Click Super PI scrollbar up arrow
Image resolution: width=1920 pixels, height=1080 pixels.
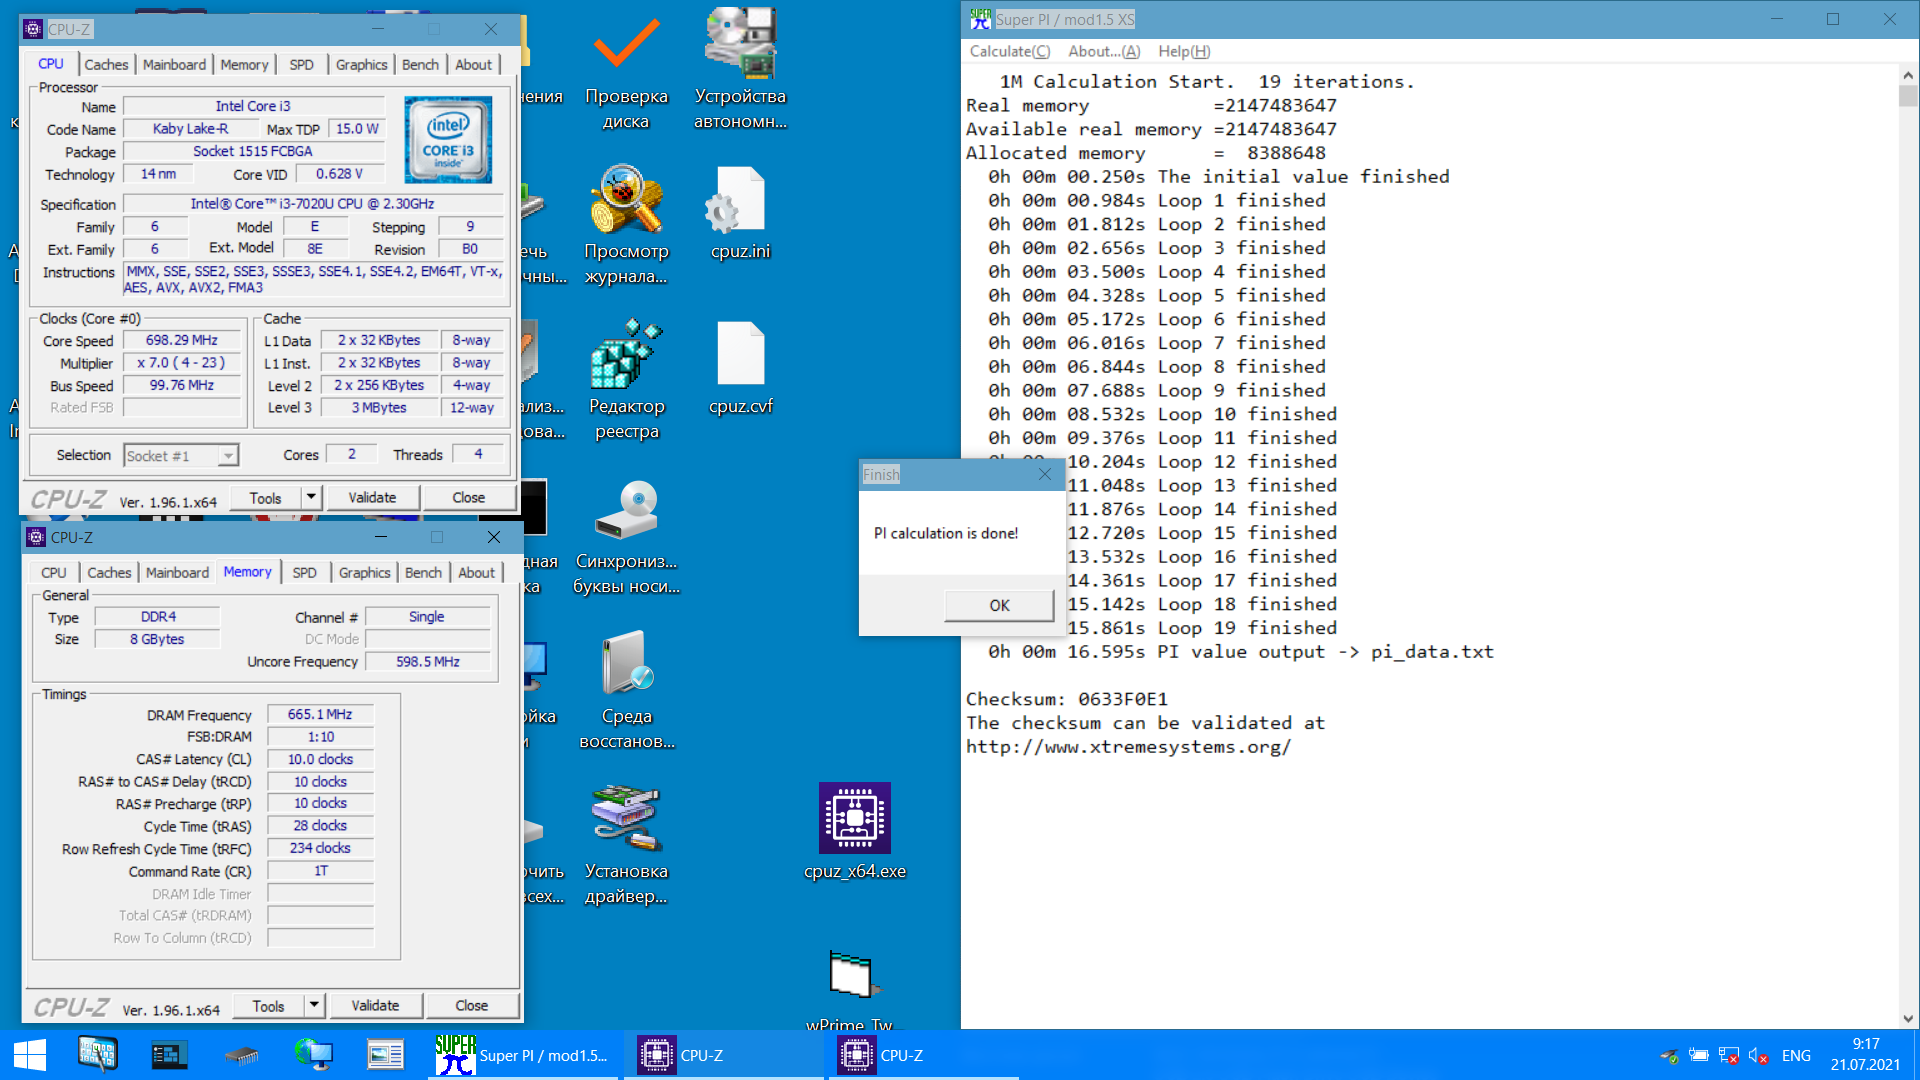[x=1908, y=75]
